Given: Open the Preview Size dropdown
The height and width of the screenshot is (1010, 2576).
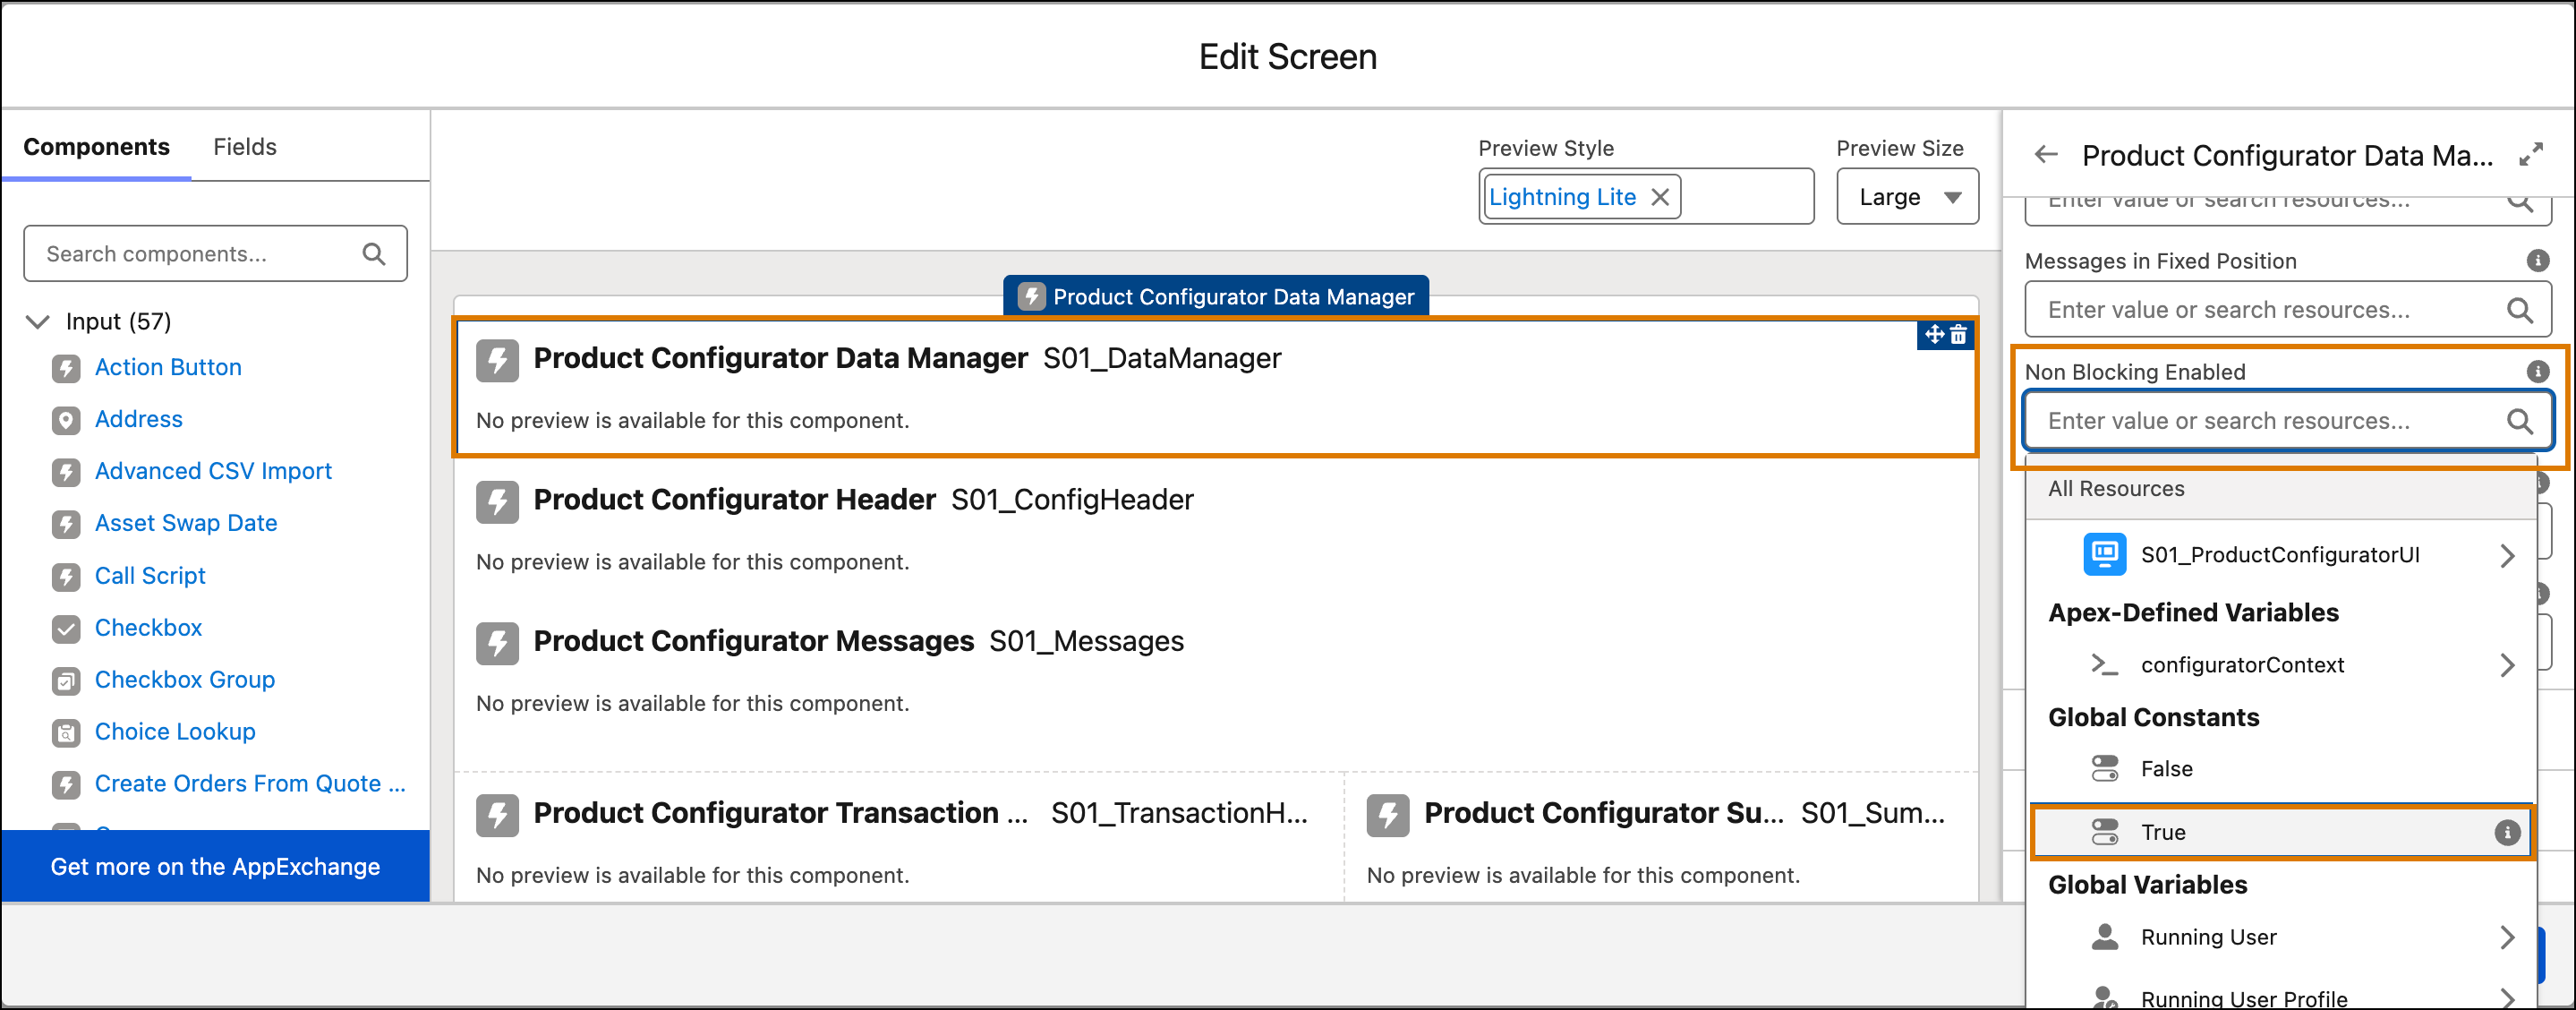Looking at the screenshot, I should (x=1907, y=197).
